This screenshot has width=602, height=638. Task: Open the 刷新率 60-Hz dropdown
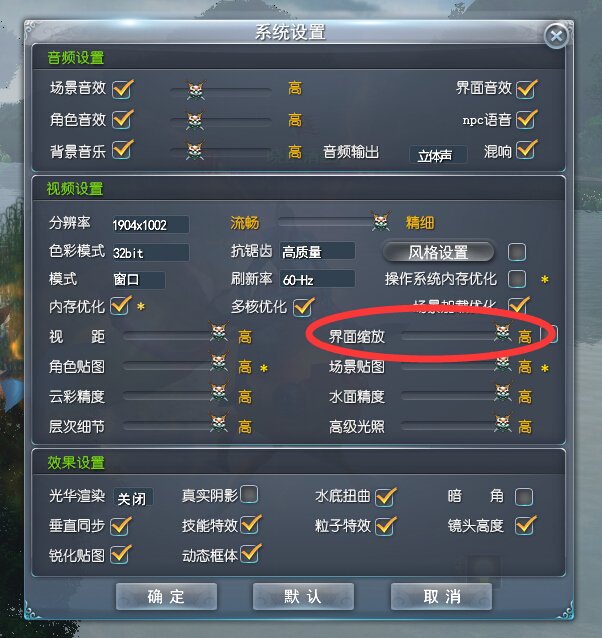(x=317, y=279)
